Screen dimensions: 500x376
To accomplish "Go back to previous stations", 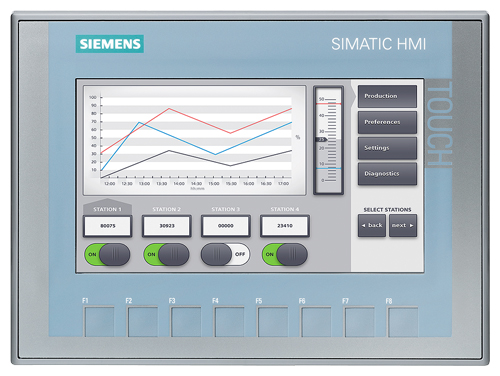I will pos(372,226).
